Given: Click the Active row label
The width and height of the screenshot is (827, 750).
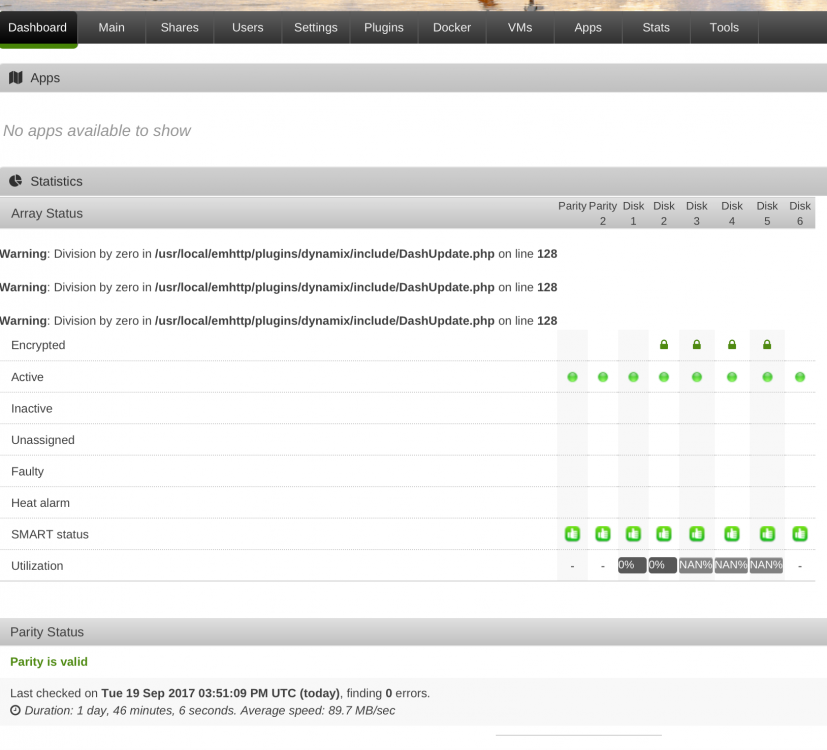Looking at the screenshot, I should pos(27,377).
